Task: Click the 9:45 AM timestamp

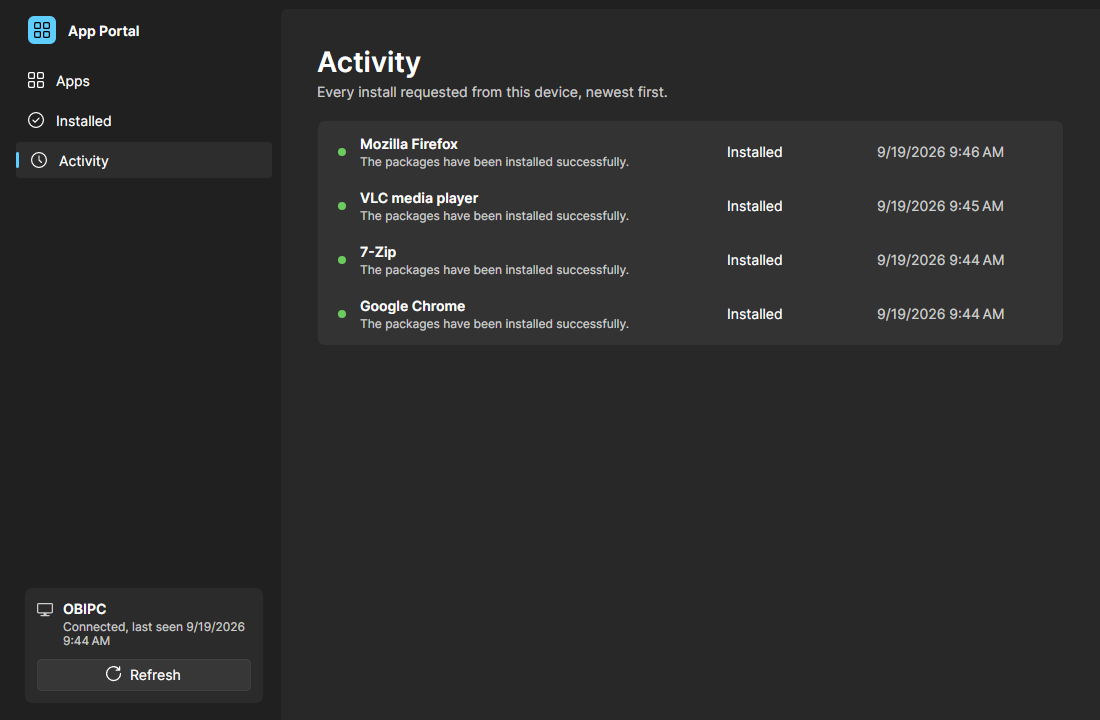Action: 940,206
